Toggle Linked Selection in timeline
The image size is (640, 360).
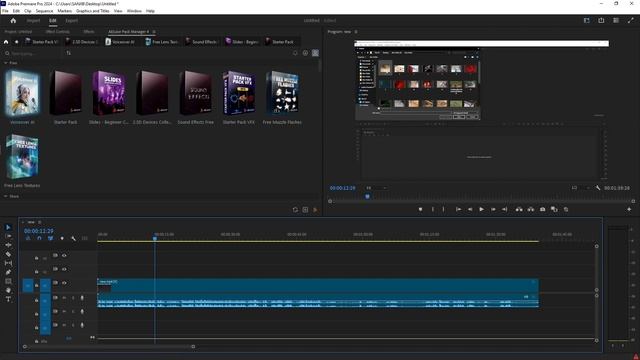51,238
